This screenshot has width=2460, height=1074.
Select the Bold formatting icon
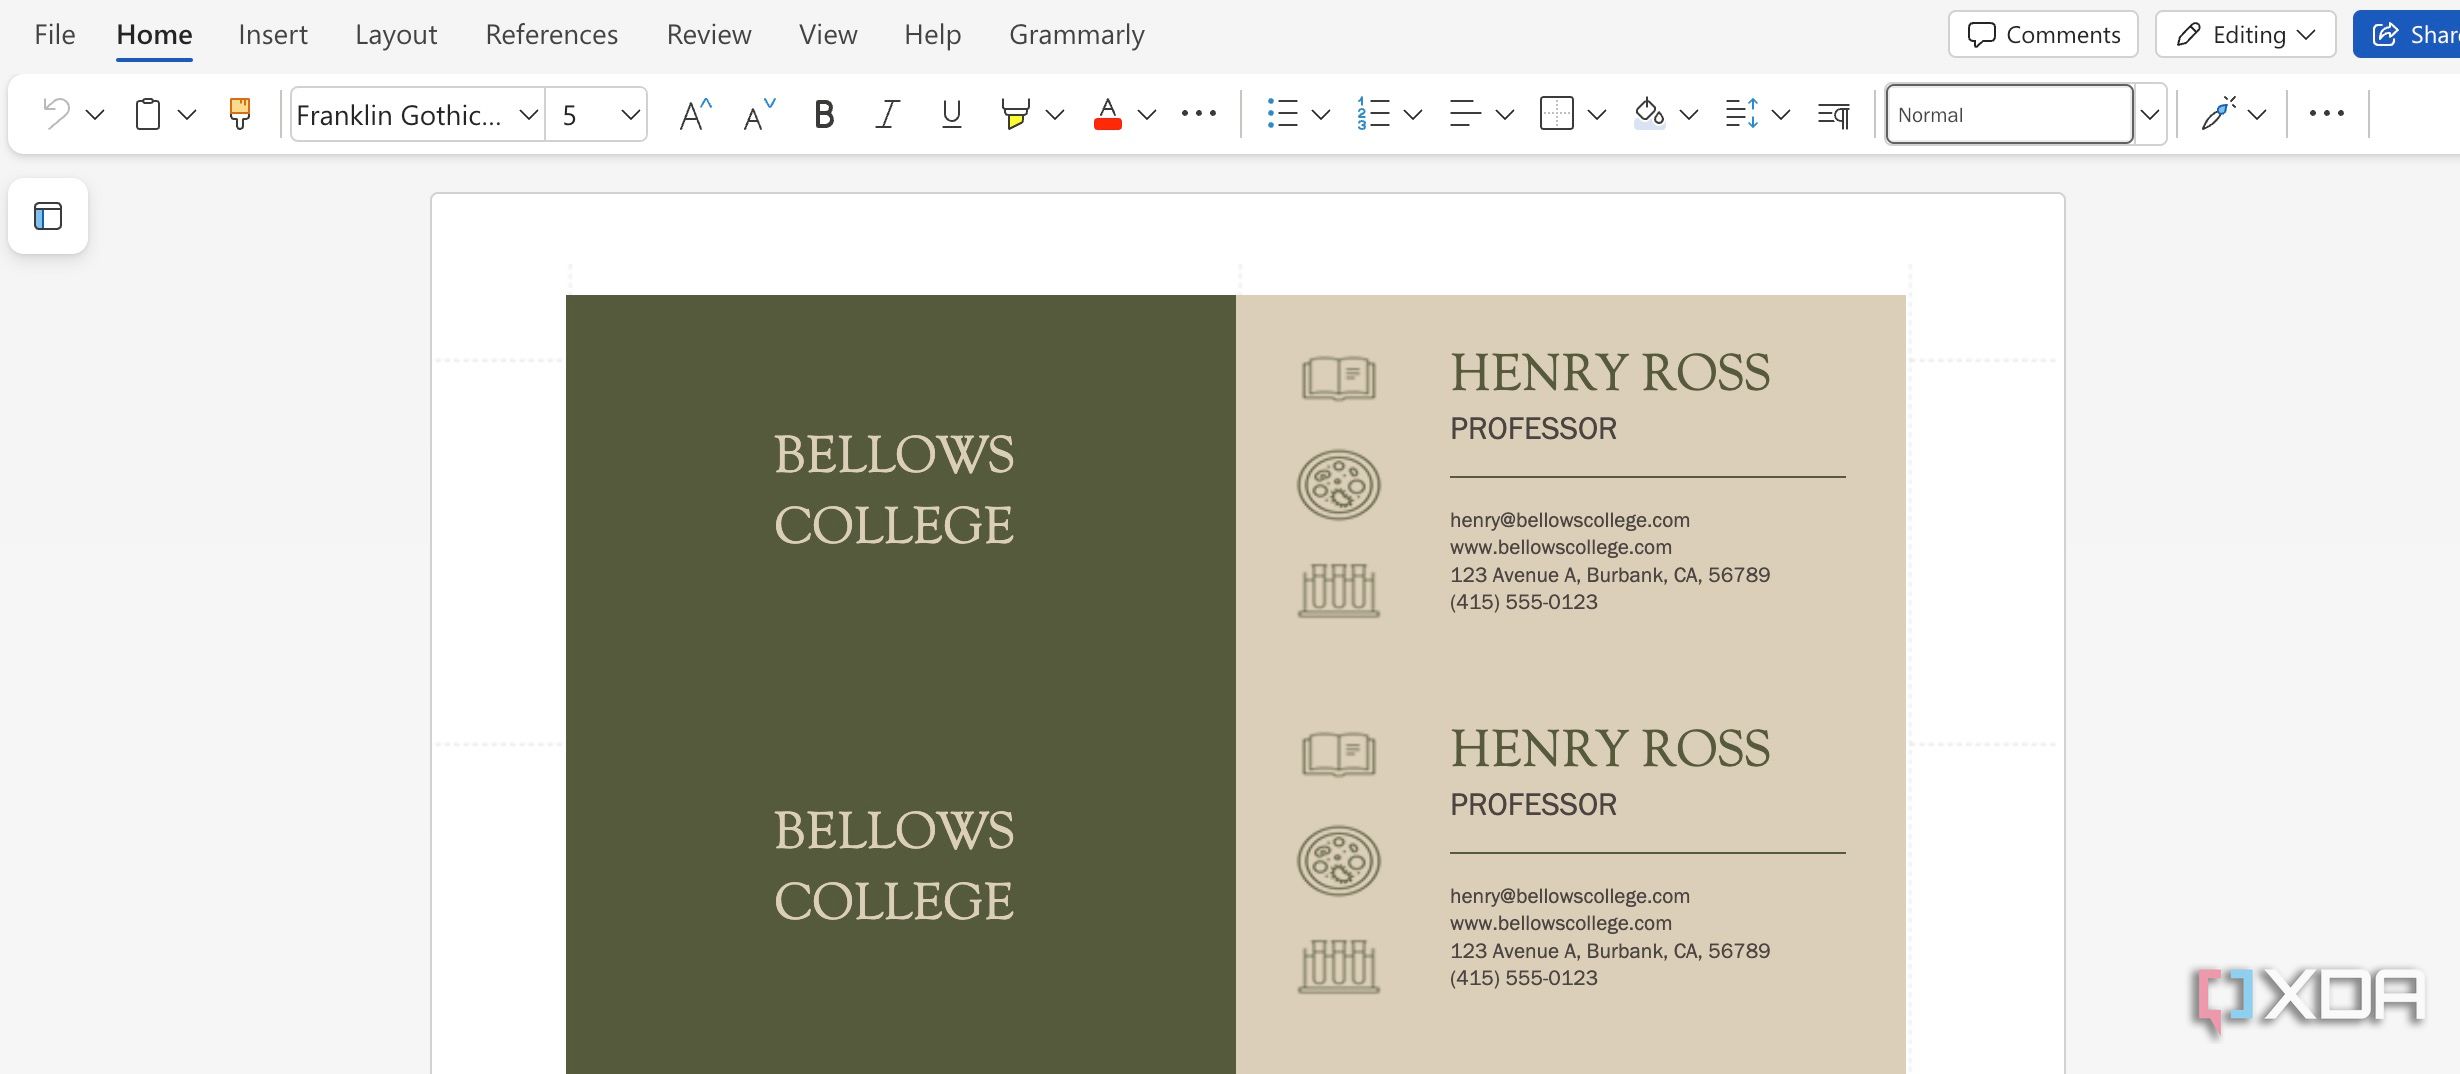point(823,114)
